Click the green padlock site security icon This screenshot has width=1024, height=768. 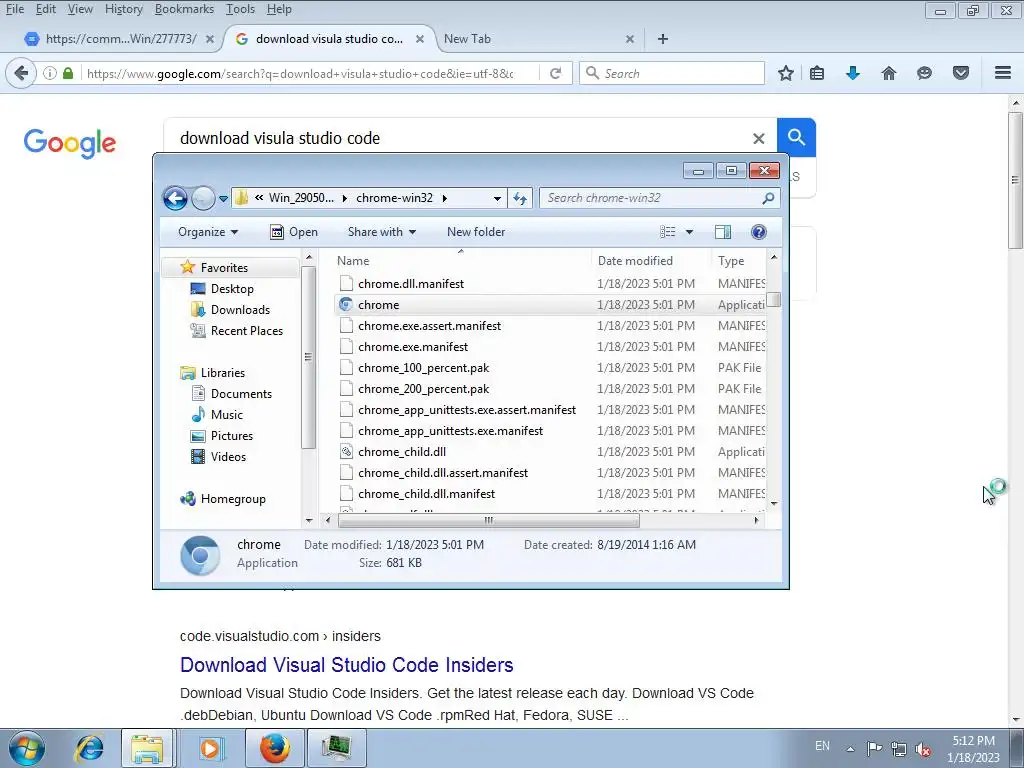[68, 73]
